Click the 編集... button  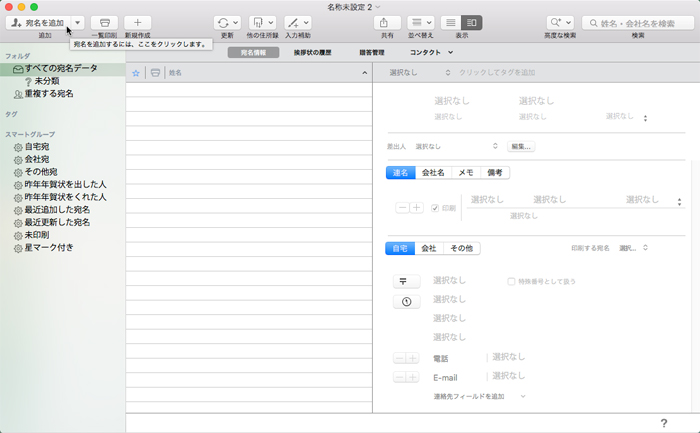click(x=521, y=146)
